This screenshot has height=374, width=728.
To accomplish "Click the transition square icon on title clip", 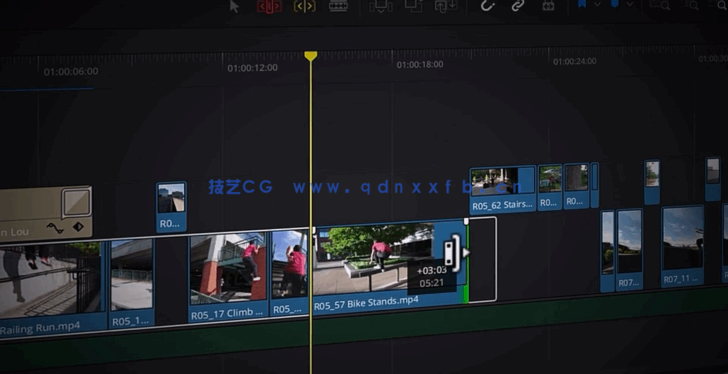I will coord(76,202).
